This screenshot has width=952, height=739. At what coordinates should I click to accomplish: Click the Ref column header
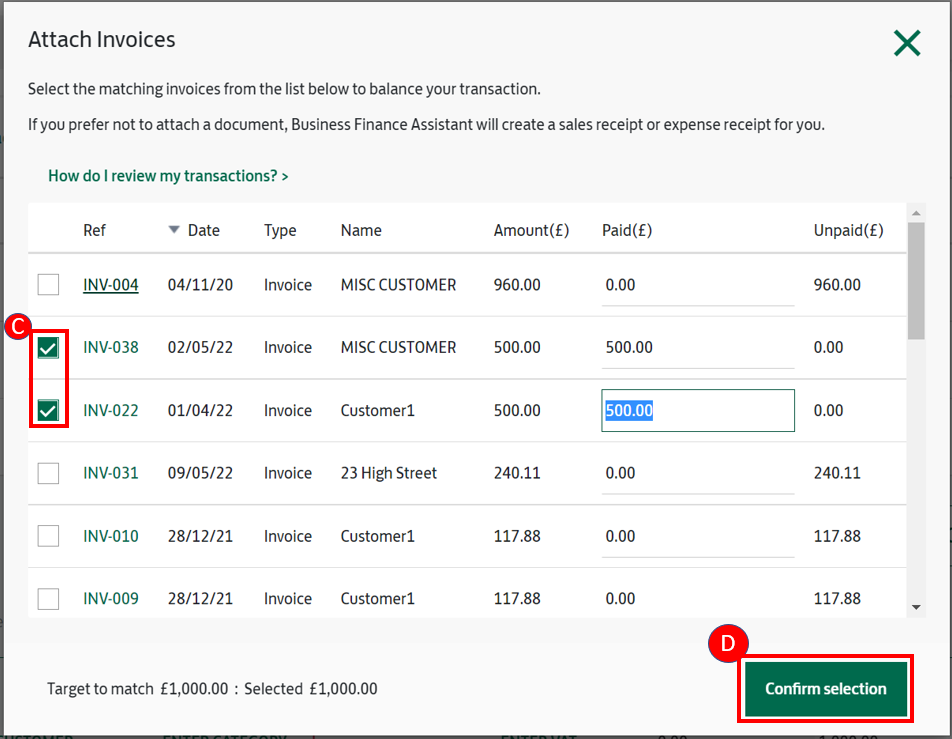94,230
